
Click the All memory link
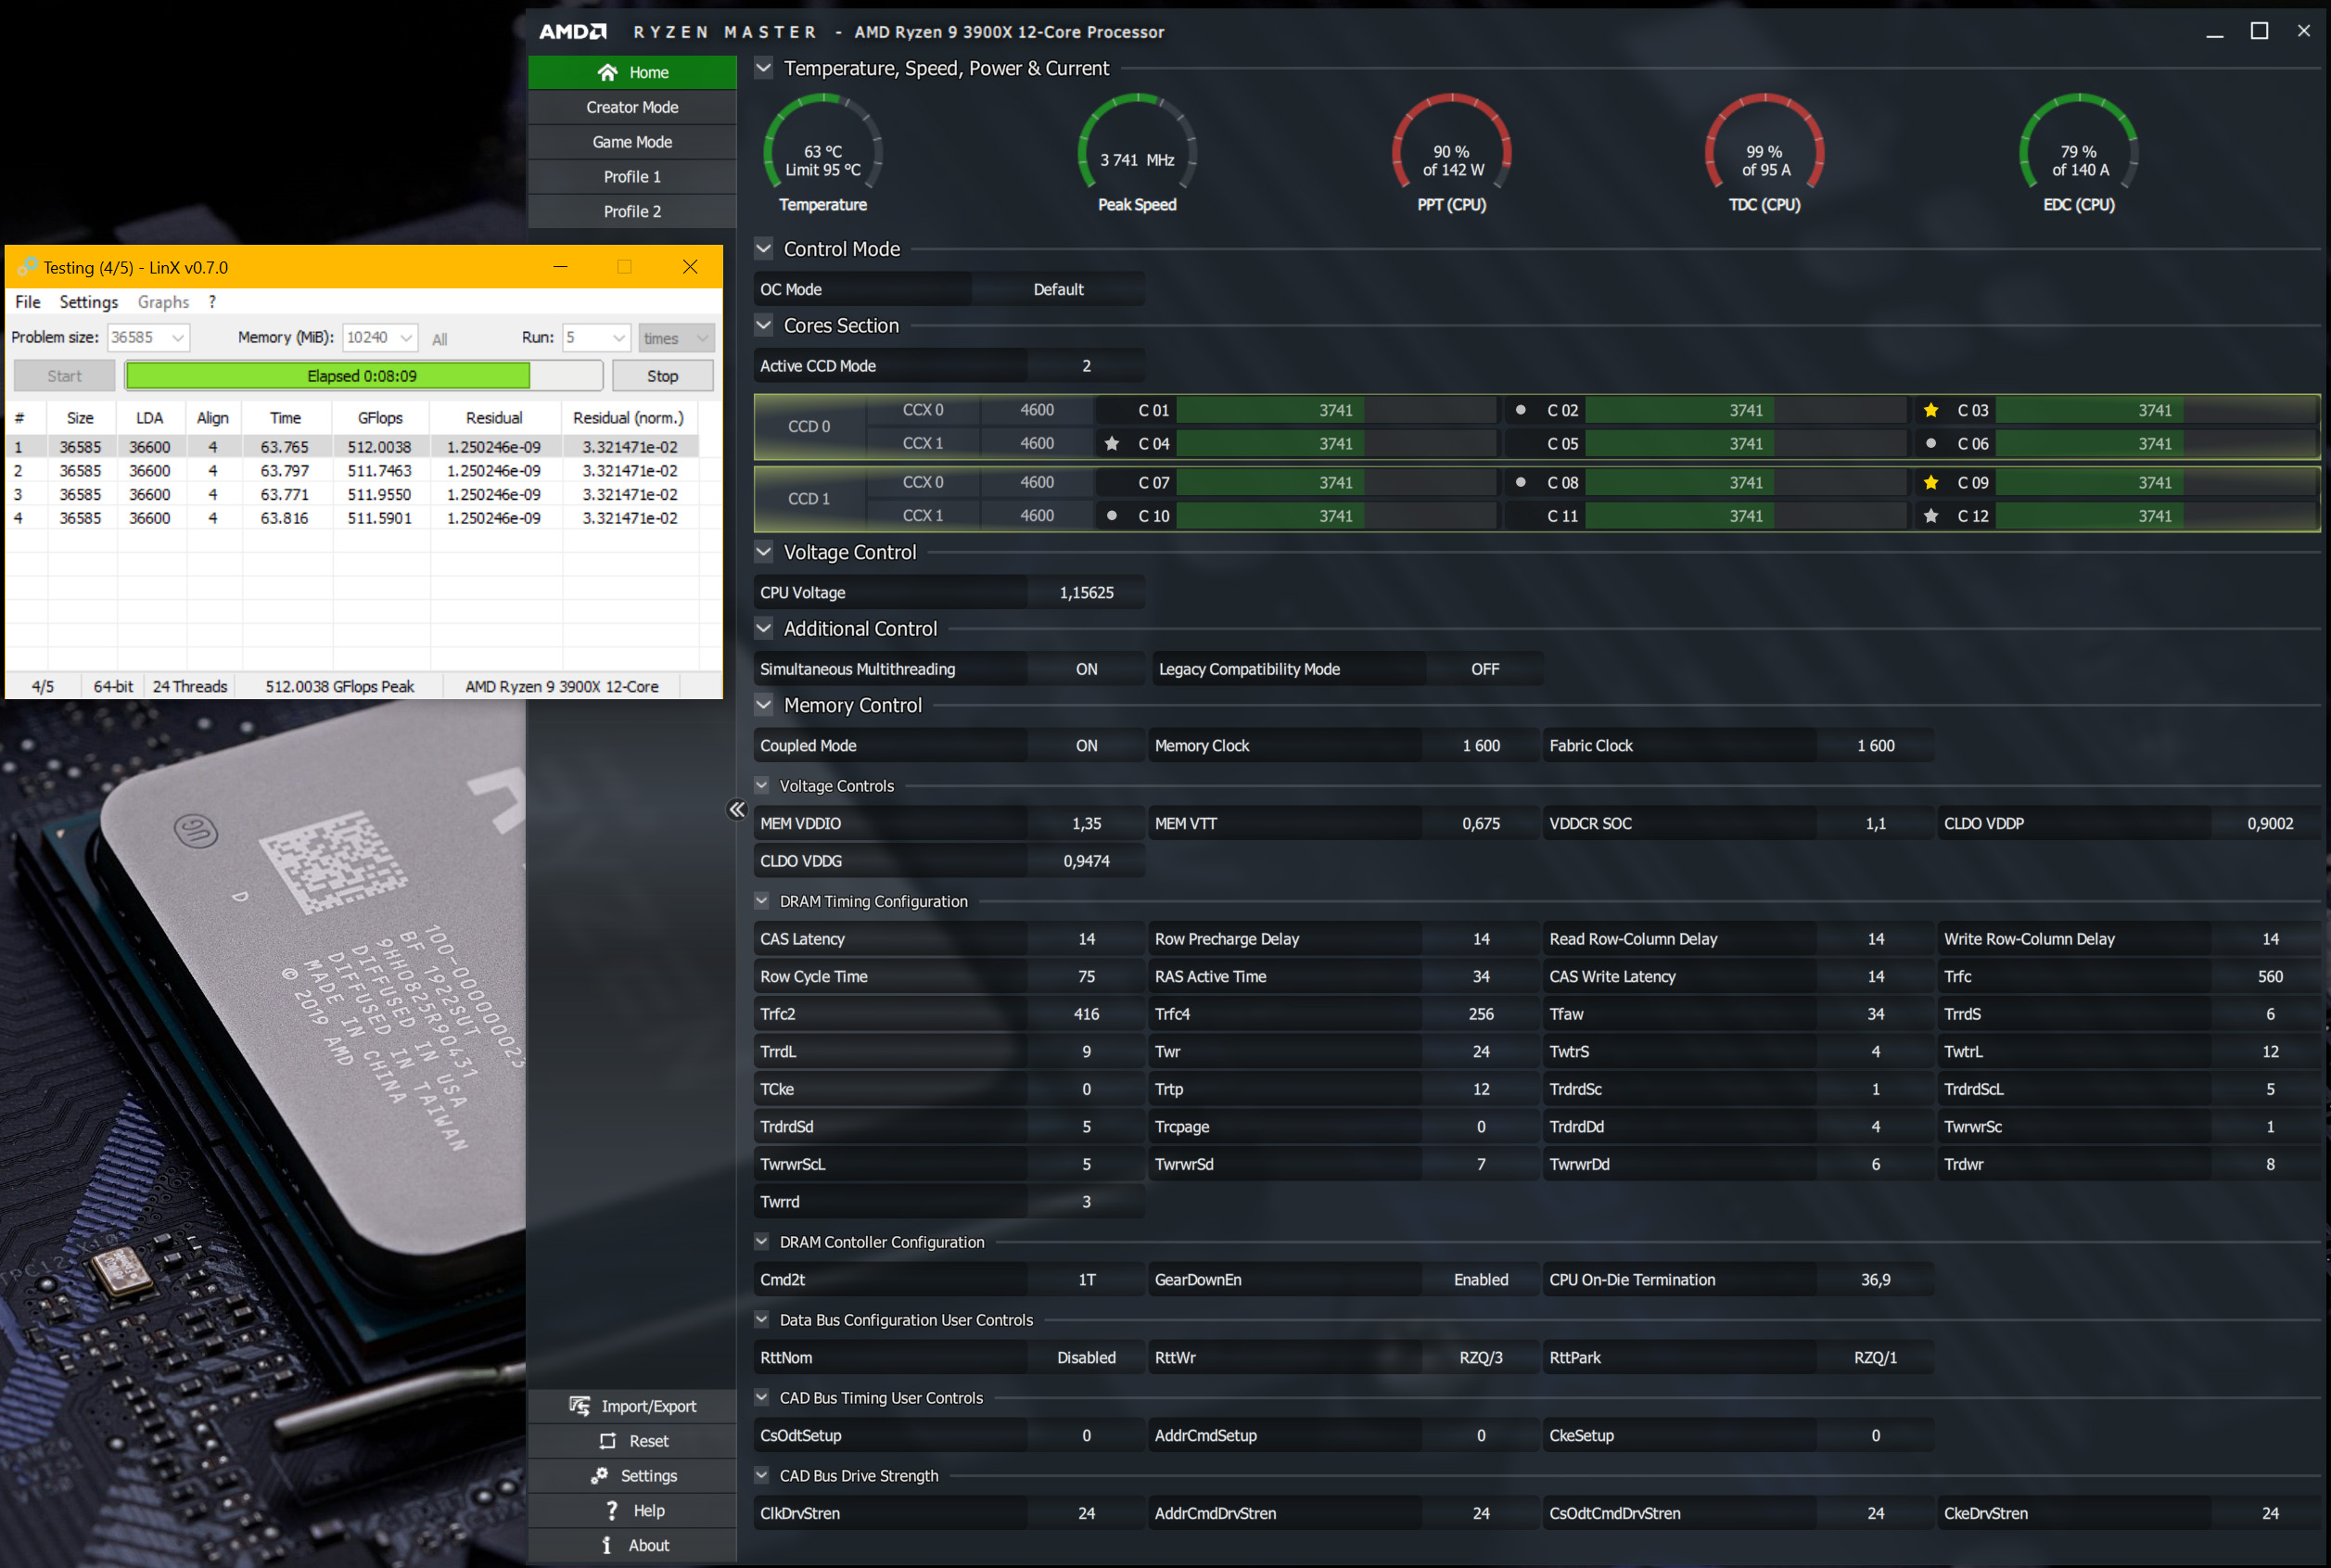tap(439, 339)
